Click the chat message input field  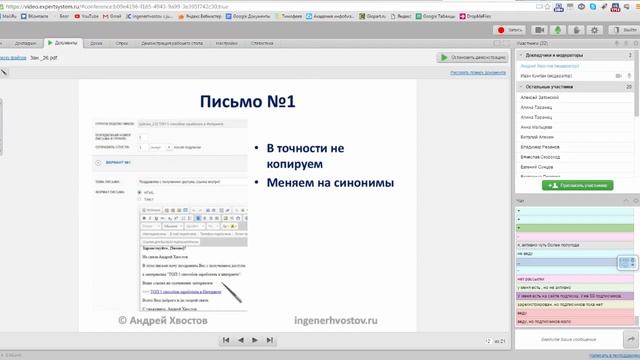pos(569,339)
